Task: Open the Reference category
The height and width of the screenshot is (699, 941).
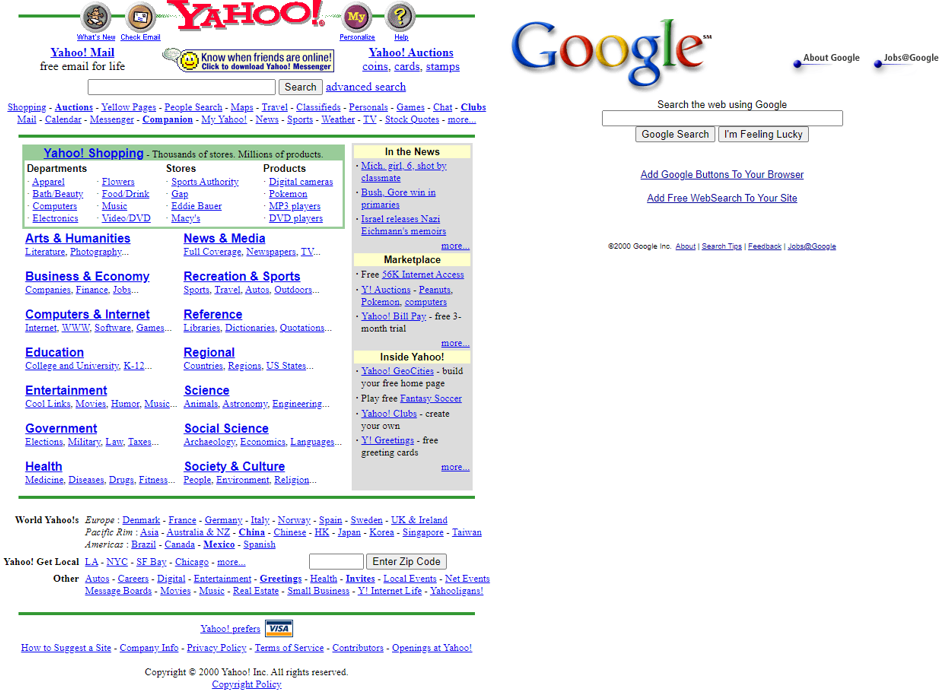Action: (213, 314)
